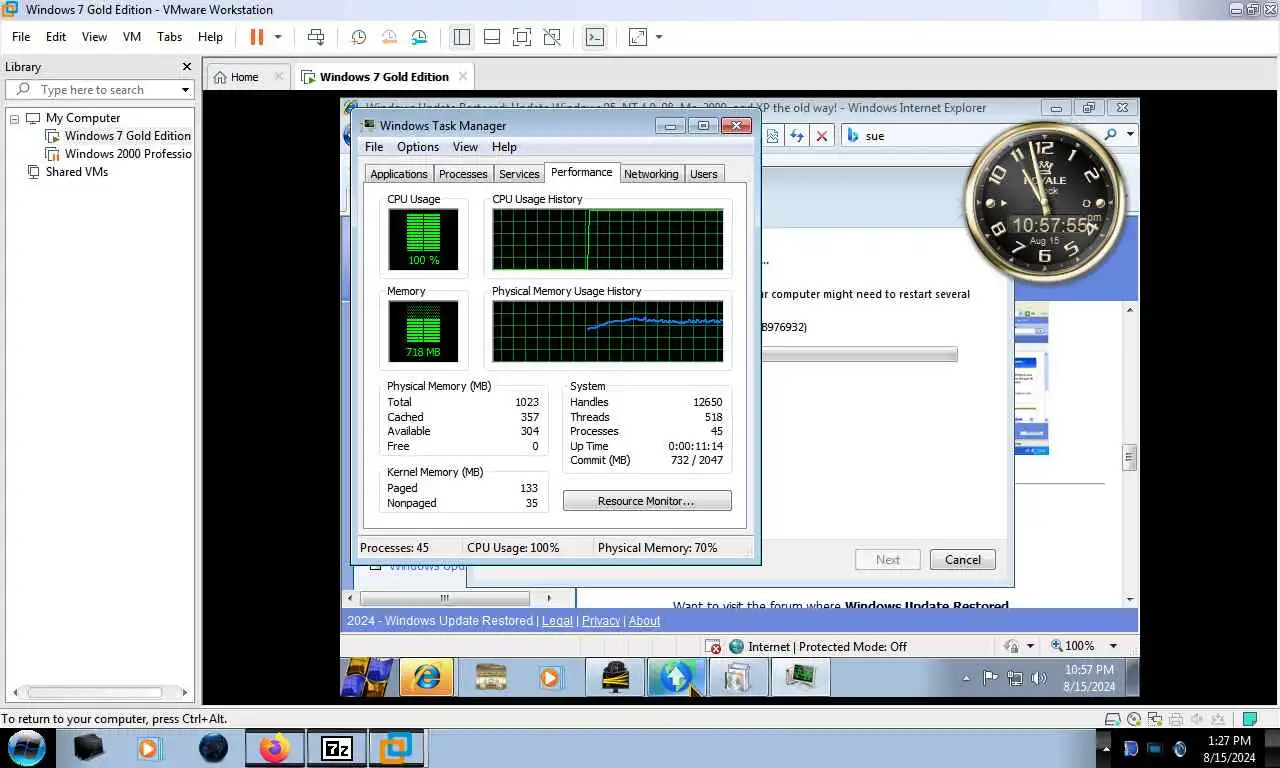
Task: Click the IE pop-up blocked status icon
Action: tap(712, 647)
